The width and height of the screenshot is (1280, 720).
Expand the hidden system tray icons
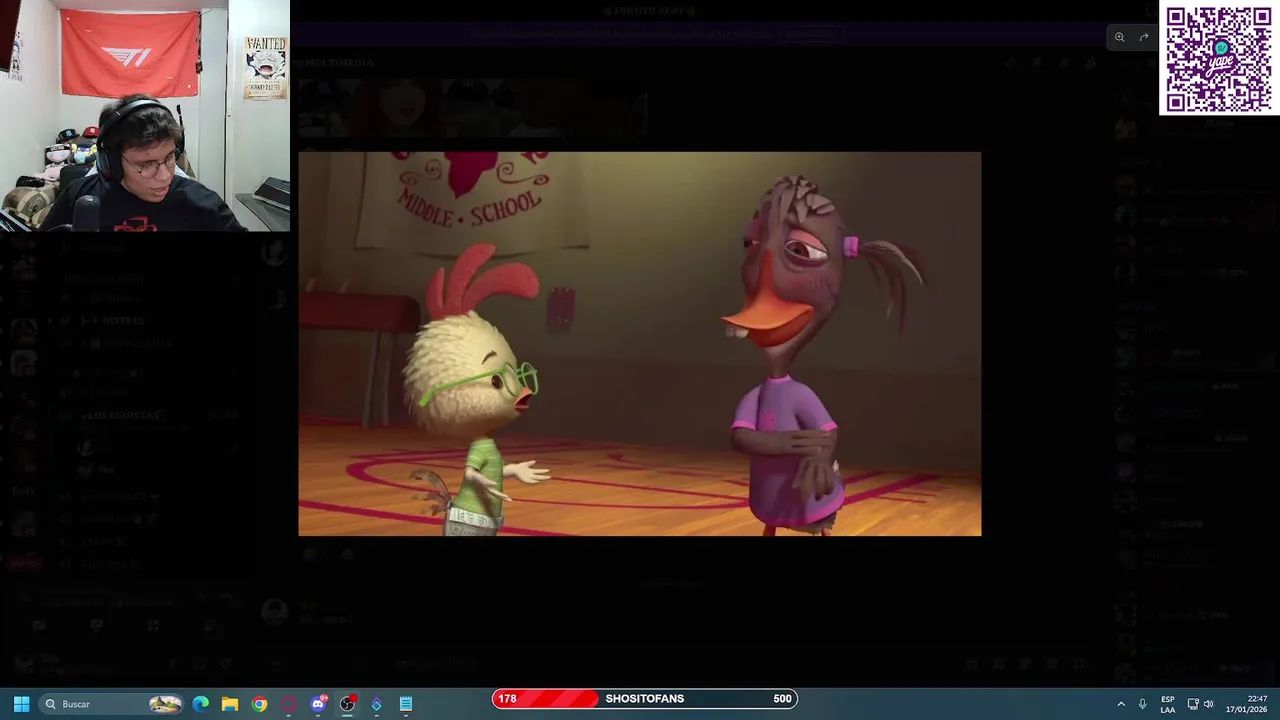point(1121,704)
